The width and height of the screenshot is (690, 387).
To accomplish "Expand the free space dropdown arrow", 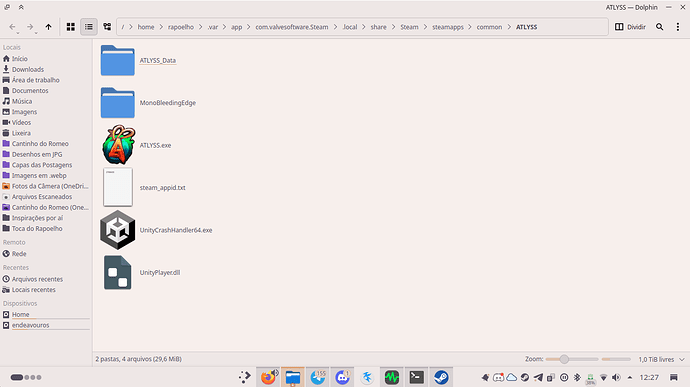I will (682, 359).
